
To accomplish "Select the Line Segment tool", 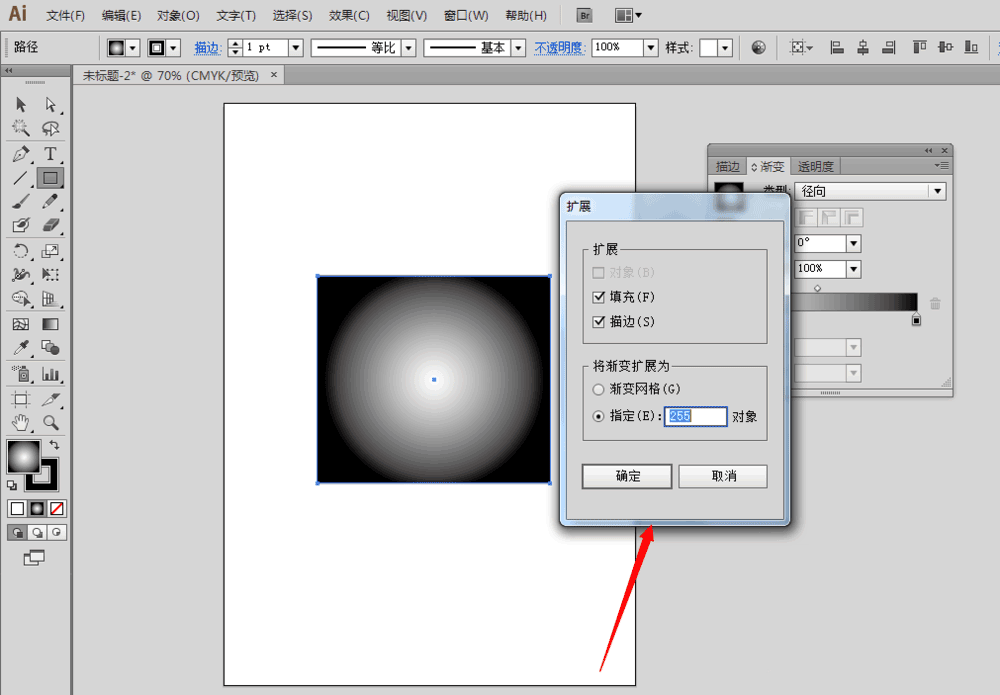I will point(20,178).
